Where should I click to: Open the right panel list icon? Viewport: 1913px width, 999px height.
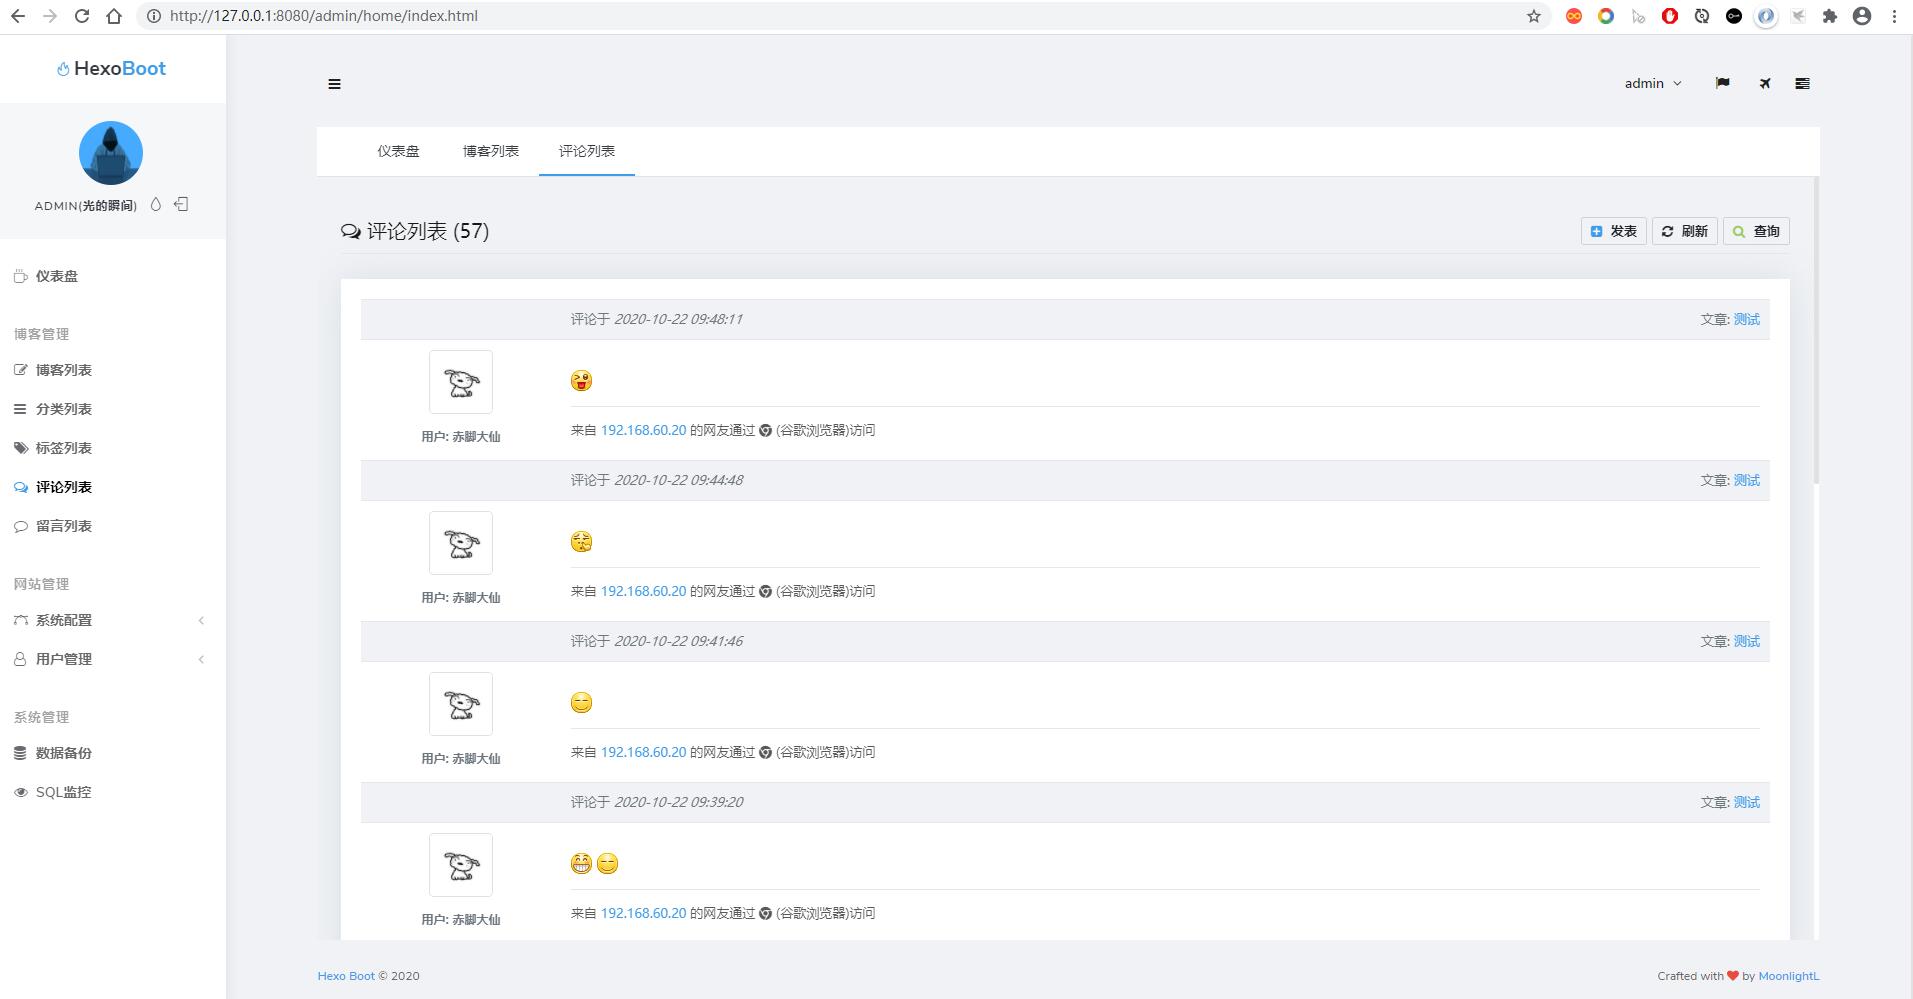pos(1802,84)
